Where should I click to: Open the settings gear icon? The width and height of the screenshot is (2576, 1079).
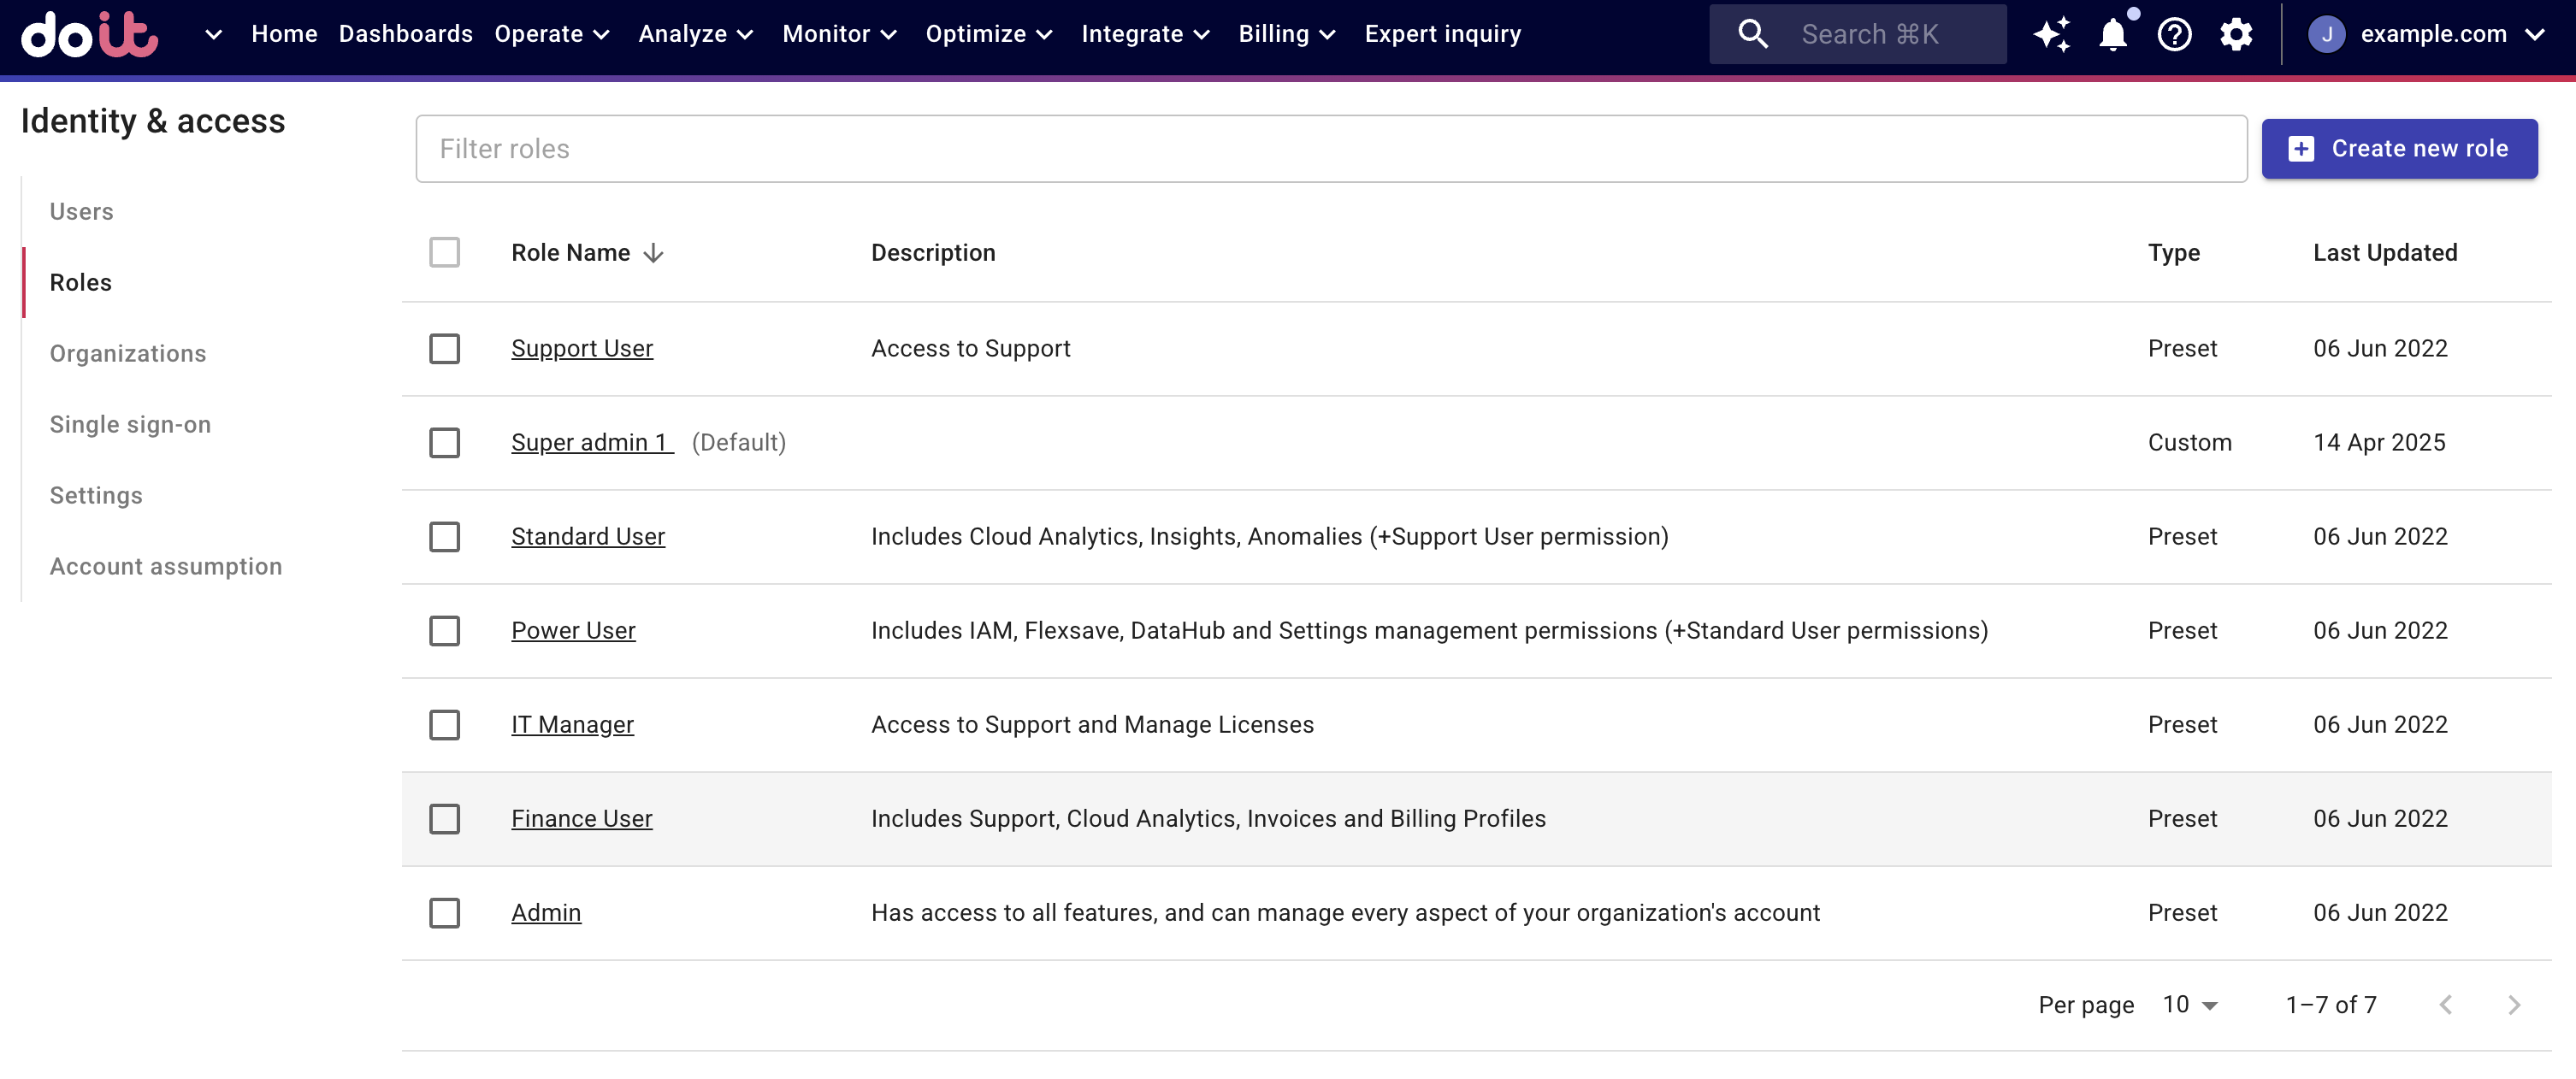coord(2236,34)
